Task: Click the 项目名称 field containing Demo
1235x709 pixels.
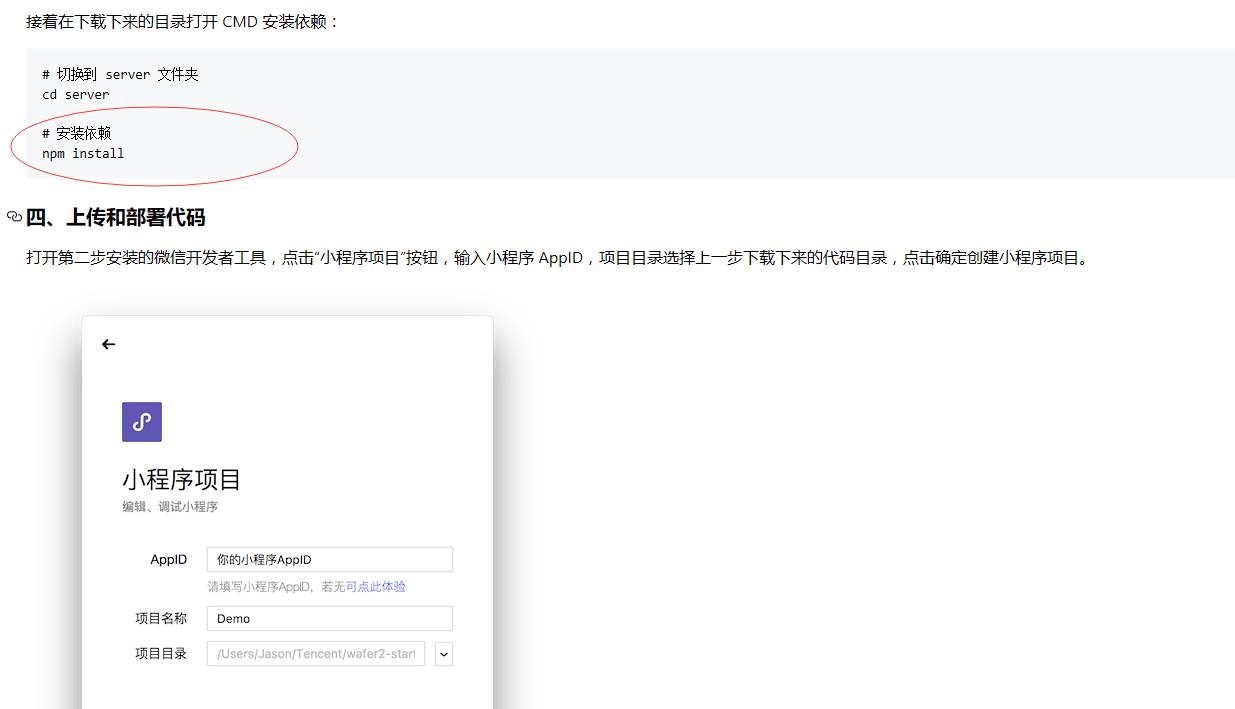Action: coord(330,618)
